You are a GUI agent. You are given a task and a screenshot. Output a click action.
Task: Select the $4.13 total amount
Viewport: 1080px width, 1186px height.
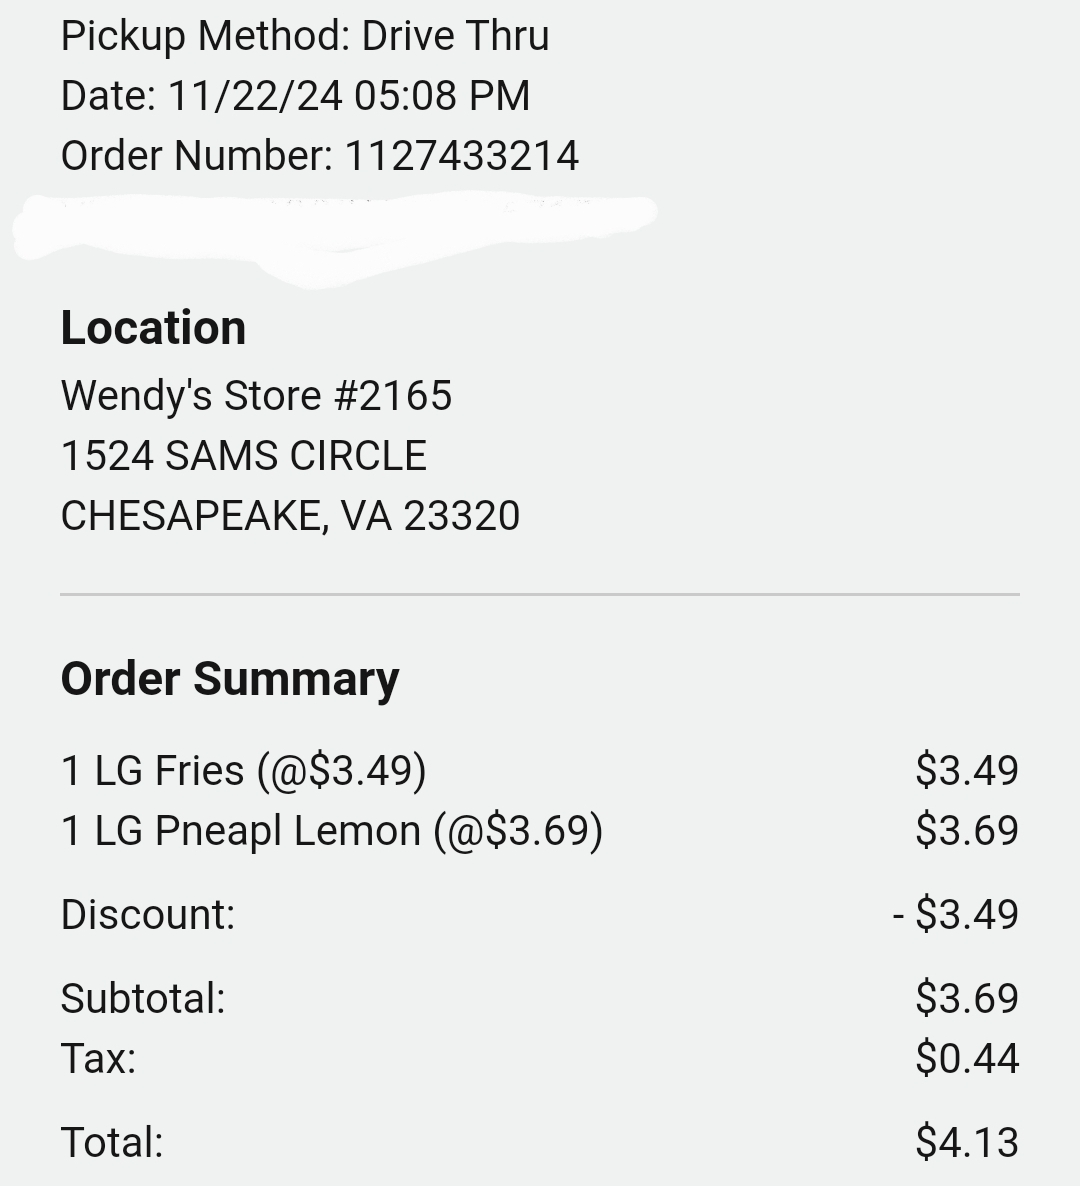[x=966, y=1143]
